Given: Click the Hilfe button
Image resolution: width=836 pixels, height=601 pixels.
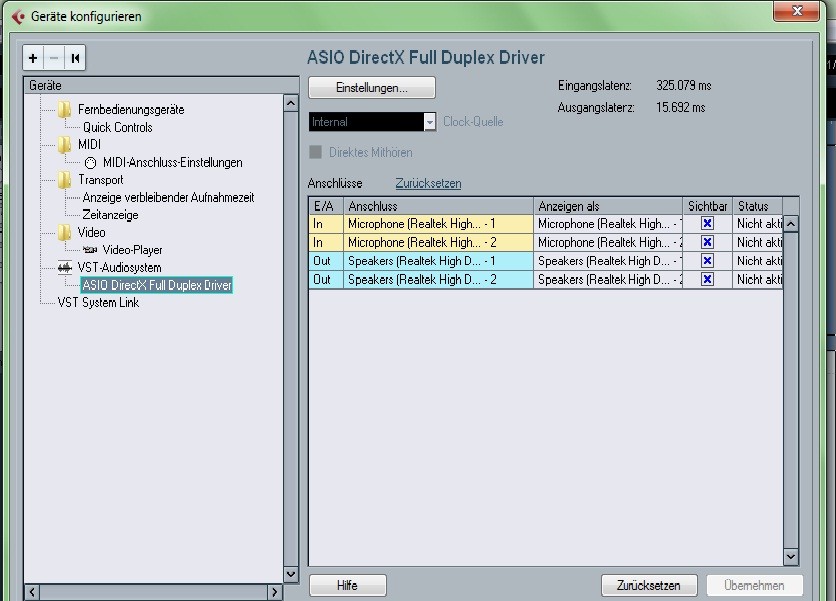Looking at the screenshot, I should pyautogui.click(x=348, y=586).
